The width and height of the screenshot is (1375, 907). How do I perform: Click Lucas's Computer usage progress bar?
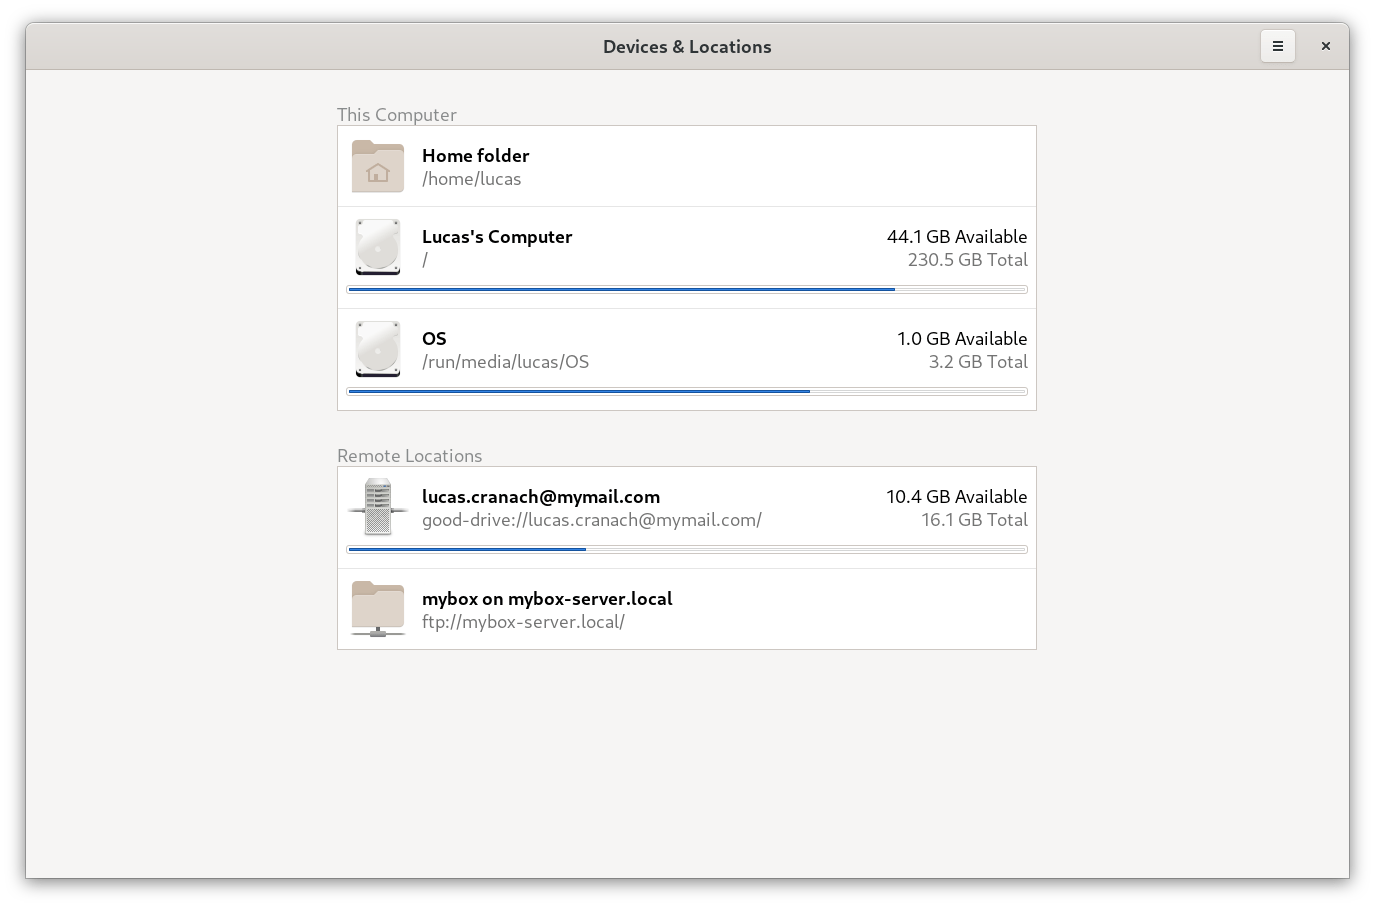click(687, 290)
